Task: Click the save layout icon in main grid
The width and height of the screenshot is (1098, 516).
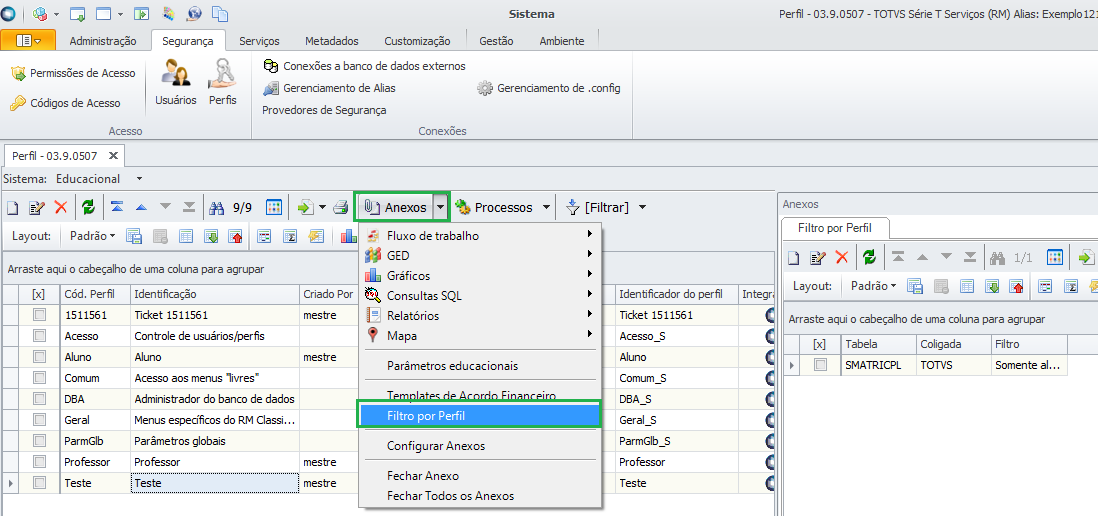Action: pos(134,236)
